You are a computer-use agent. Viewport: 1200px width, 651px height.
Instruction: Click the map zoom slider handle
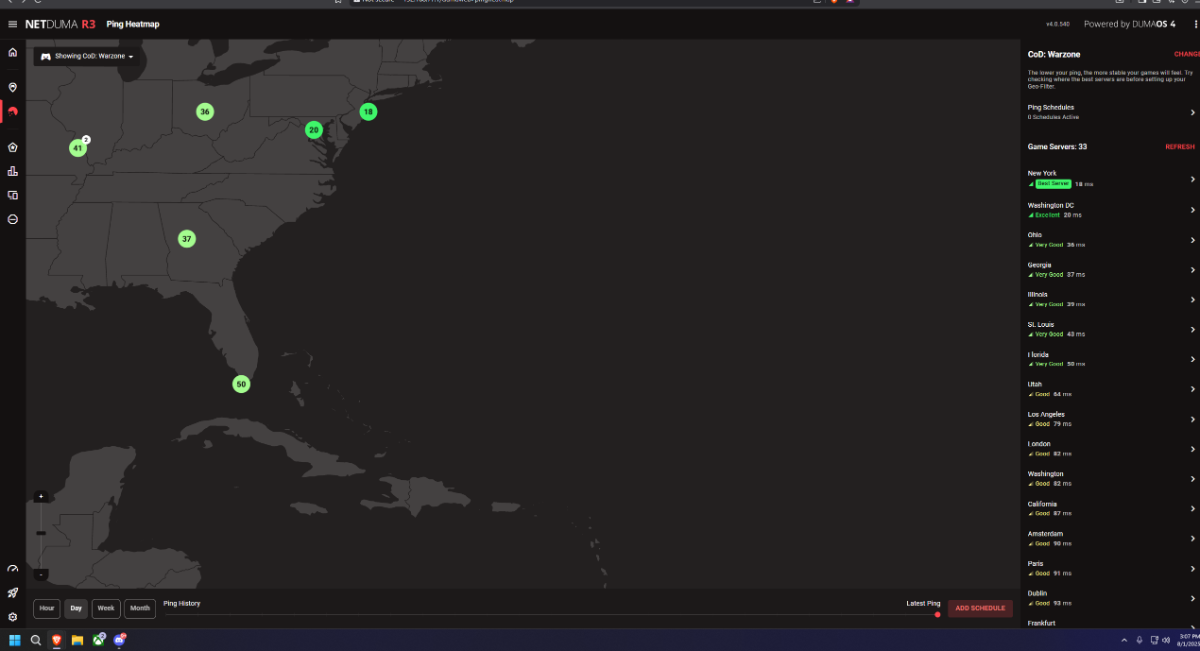coord(41,533)
